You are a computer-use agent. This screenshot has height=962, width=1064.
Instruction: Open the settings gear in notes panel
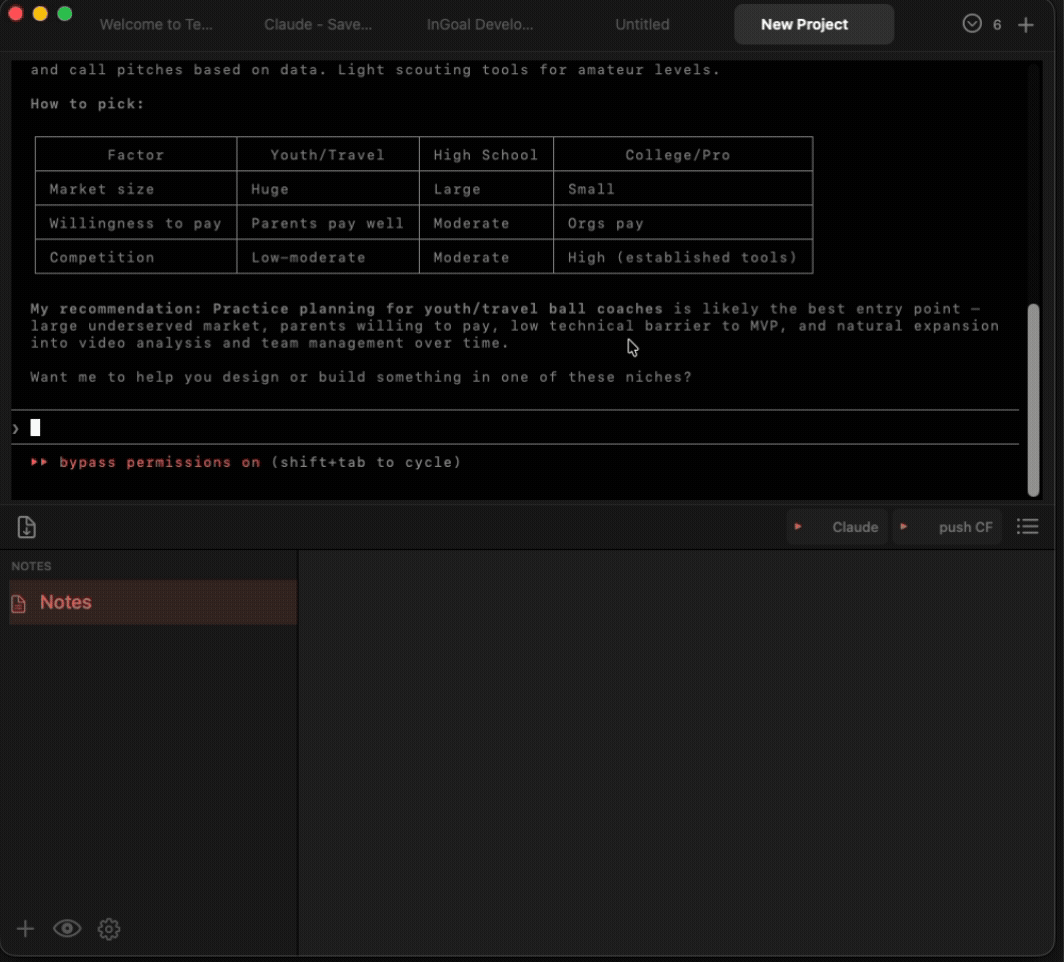point(109,929)
